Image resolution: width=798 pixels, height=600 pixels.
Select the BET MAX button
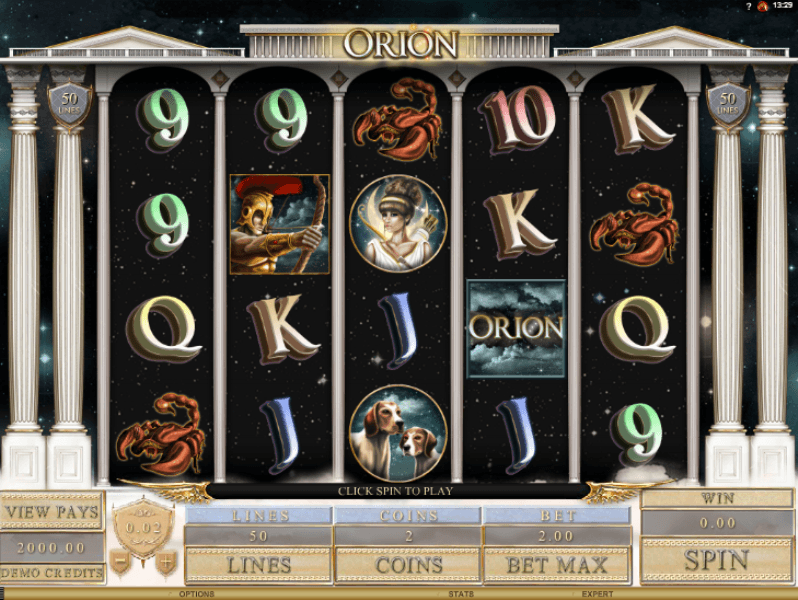pos(557,565)
